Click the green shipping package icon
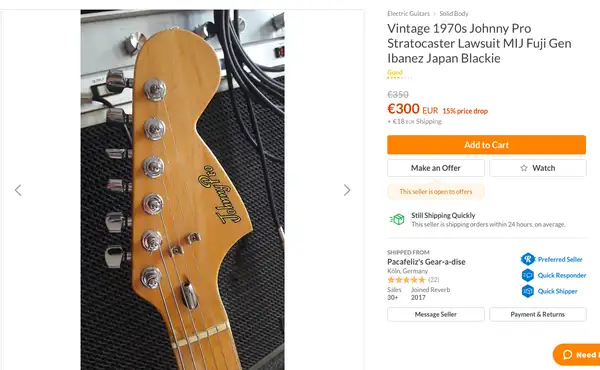The width and height of the screenshot is (600, 370). (x=397, y=219)
